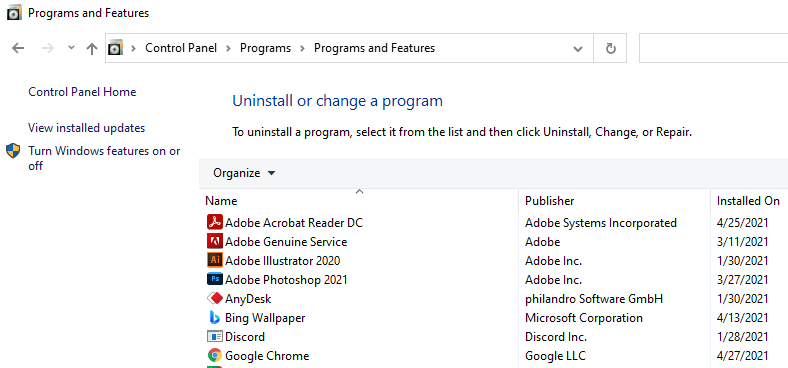Click the address bar Control Panel icon
Screen dimensions: 788x368
116,48
